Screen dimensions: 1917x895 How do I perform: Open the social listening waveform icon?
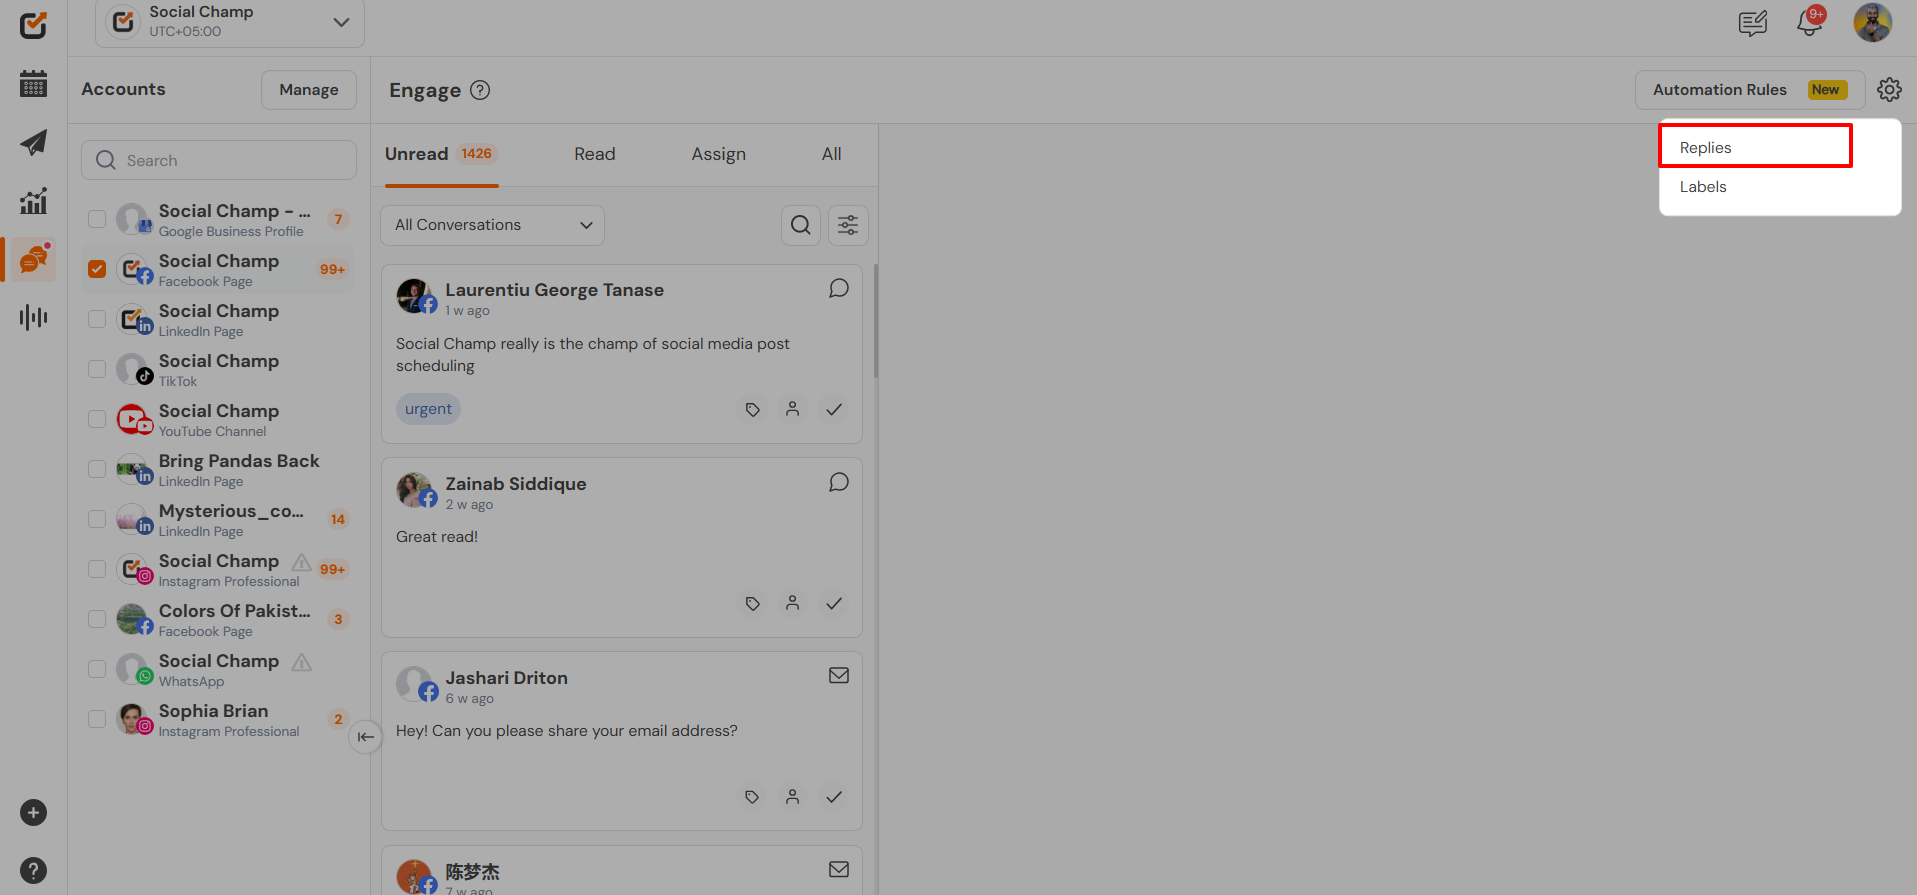point(33,317)
